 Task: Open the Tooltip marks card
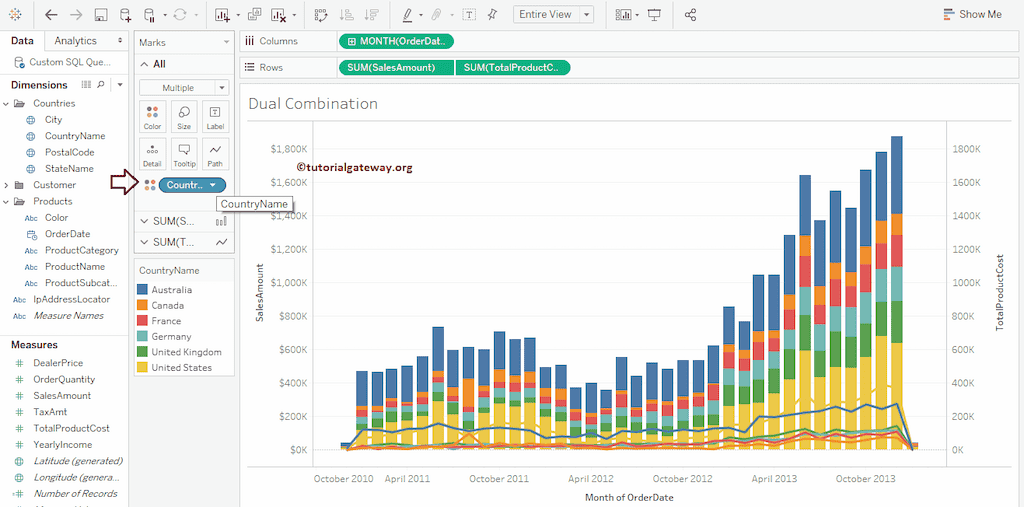[x=184, y=153]
